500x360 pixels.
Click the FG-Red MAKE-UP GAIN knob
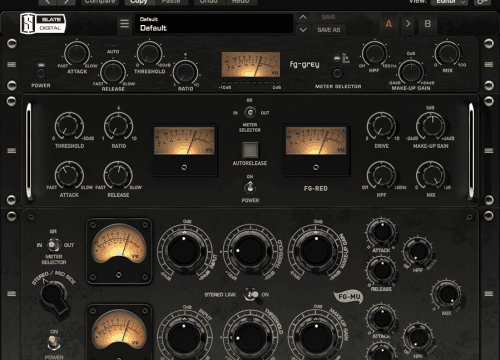point(431,127)
